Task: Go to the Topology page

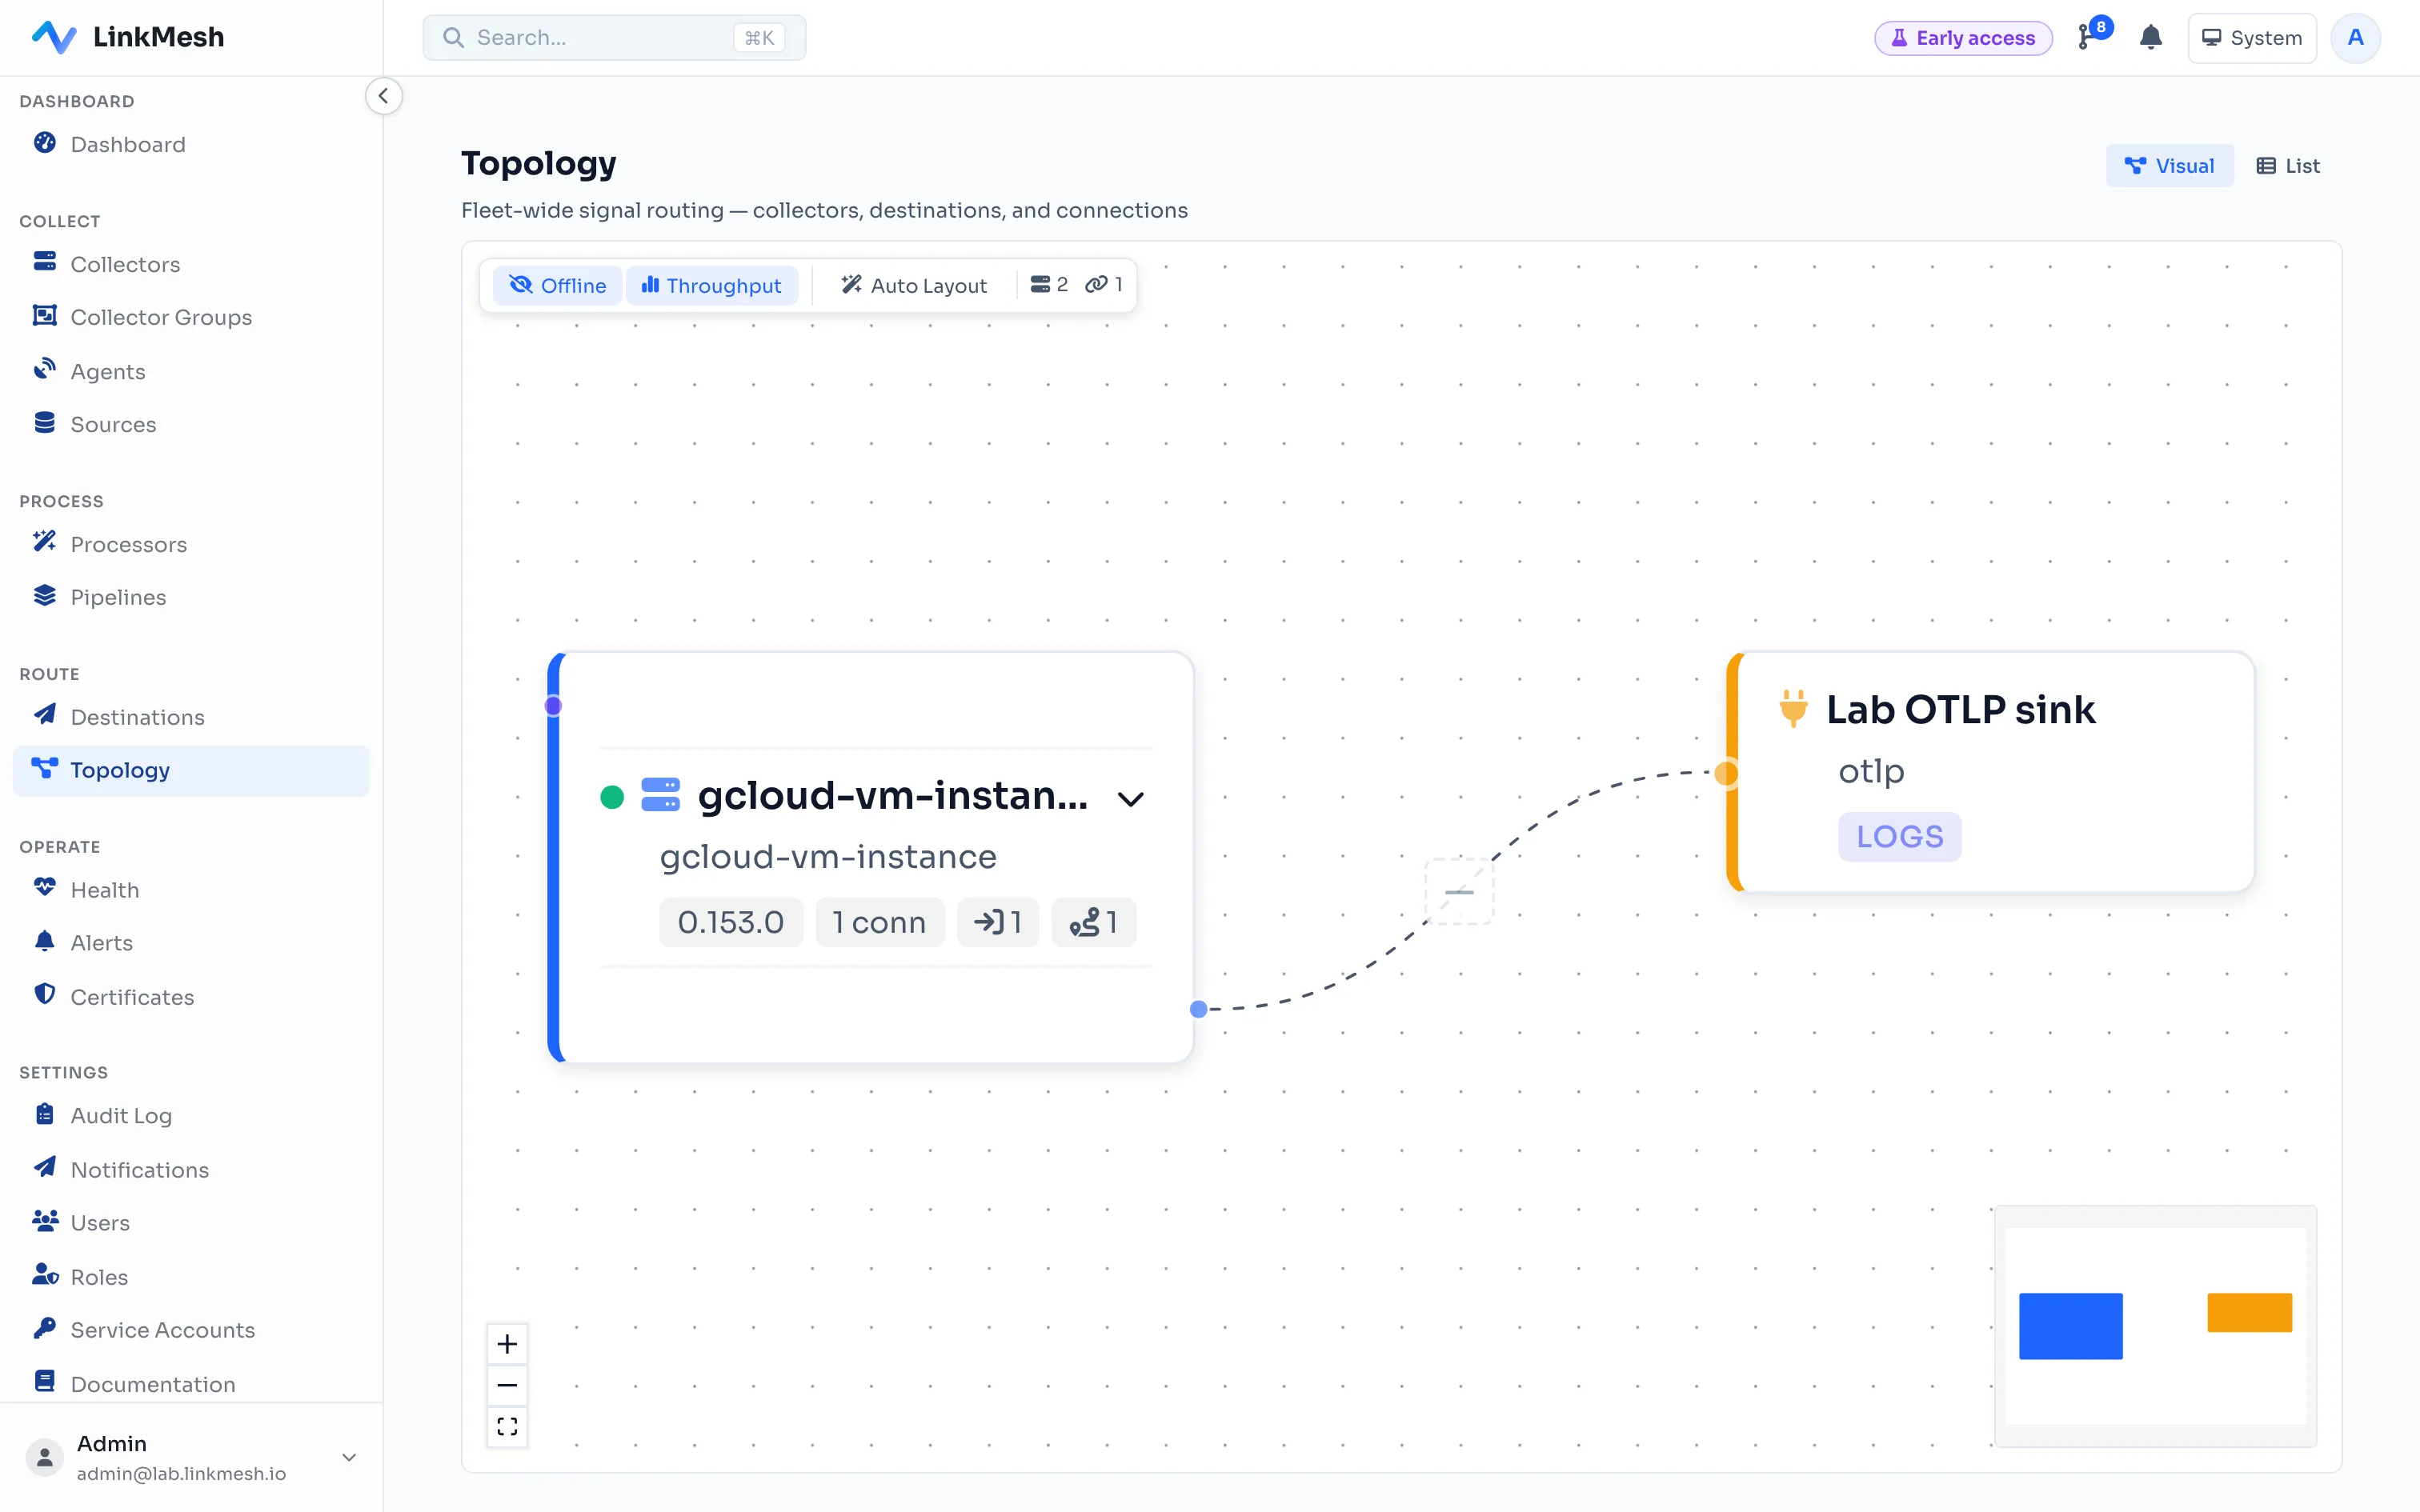Action: (191, 770)
